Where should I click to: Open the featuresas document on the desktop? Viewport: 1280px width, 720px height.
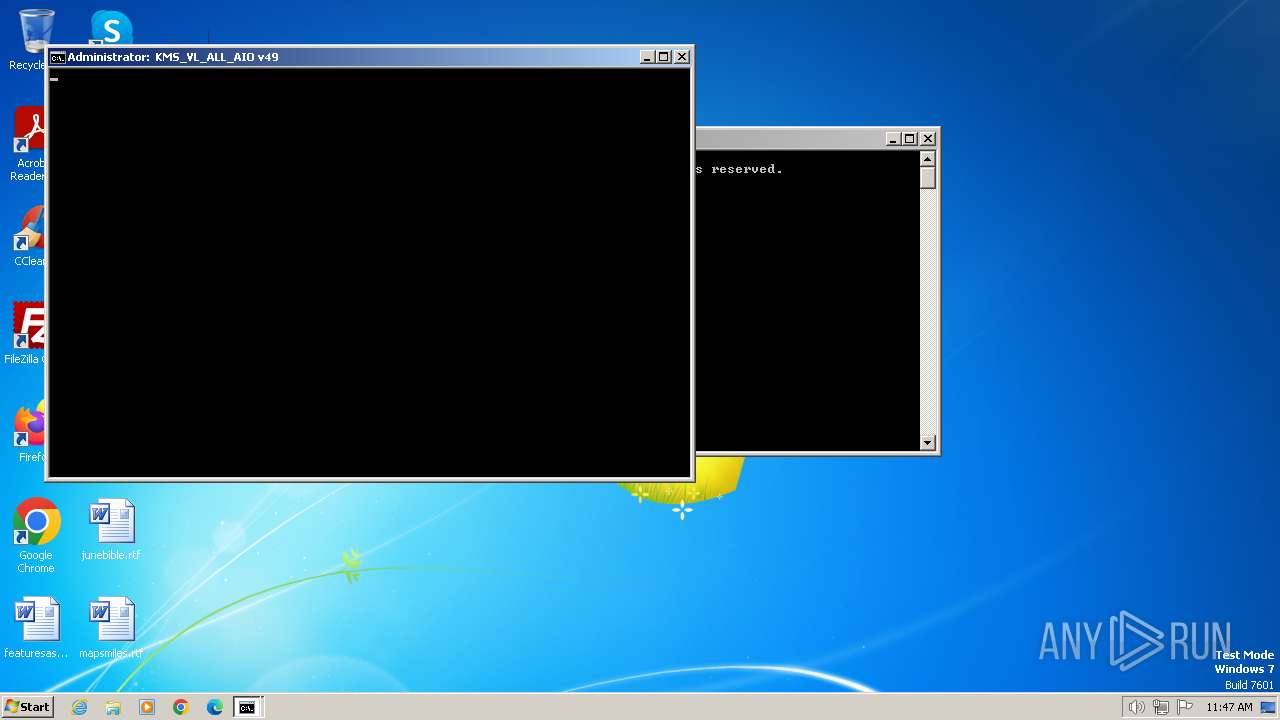[x=36, y=629]
